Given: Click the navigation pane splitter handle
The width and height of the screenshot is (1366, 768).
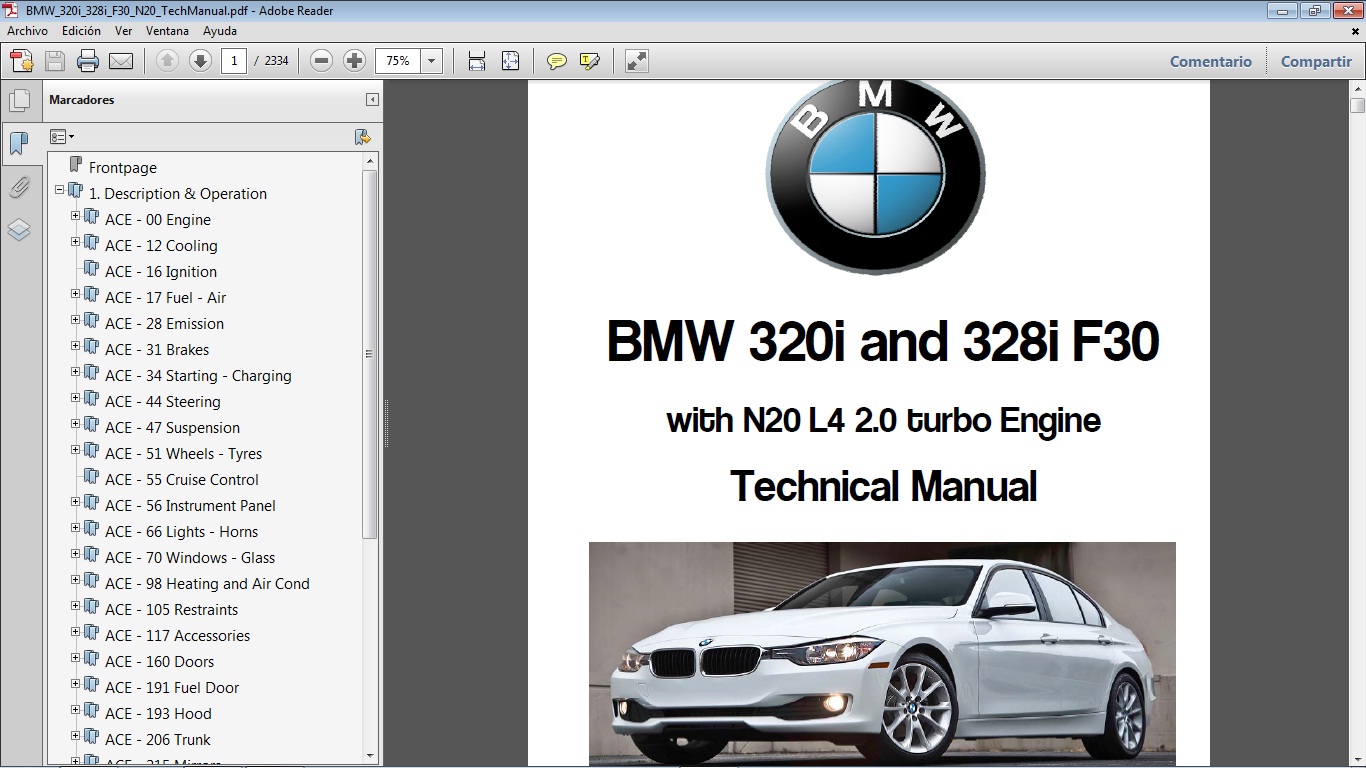Looking at the screenshot, I should tap(386, 423).
